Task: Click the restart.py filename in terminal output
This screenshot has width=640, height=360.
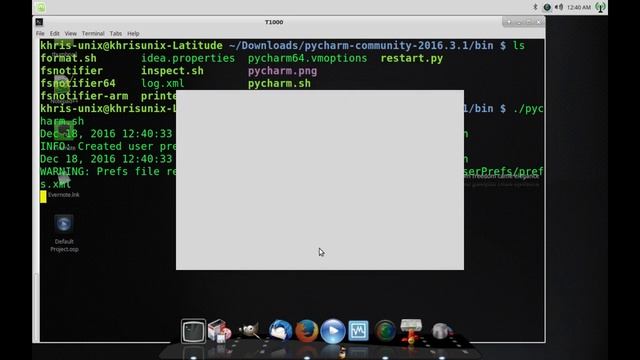Action: point(411,58)
